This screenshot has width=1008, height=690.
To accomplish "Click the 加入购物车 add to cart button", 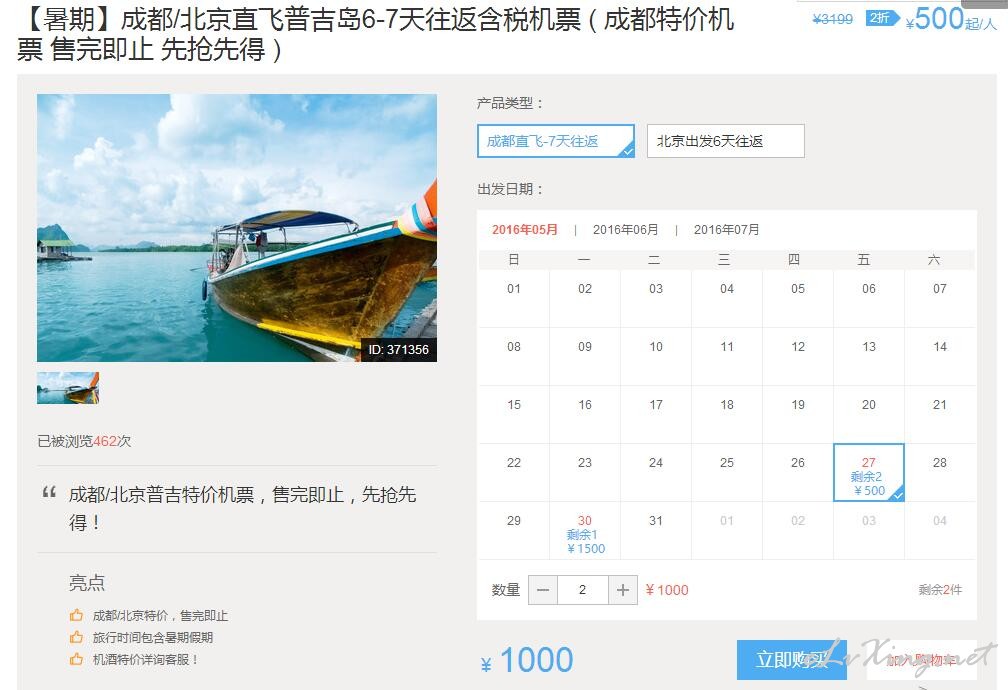I will 922,660.
